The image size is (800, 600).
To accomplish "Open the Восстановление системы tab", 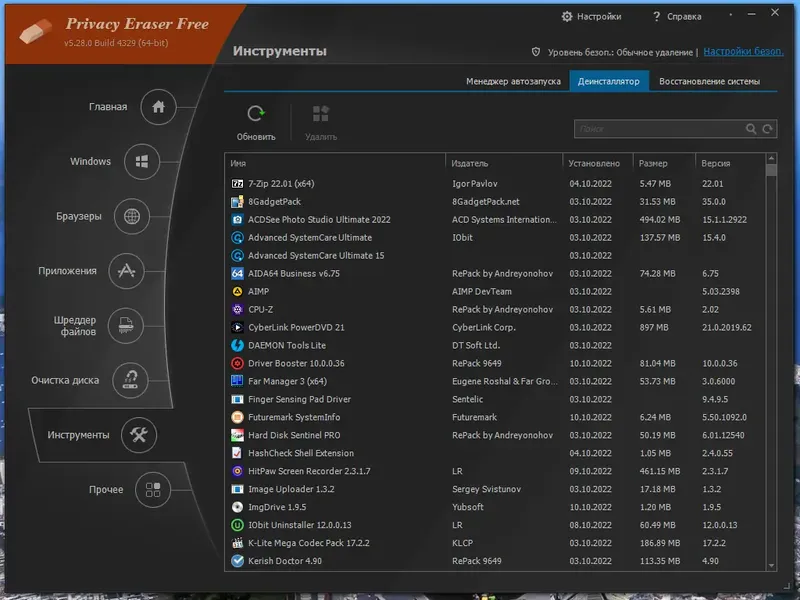I will coord(712,80).
